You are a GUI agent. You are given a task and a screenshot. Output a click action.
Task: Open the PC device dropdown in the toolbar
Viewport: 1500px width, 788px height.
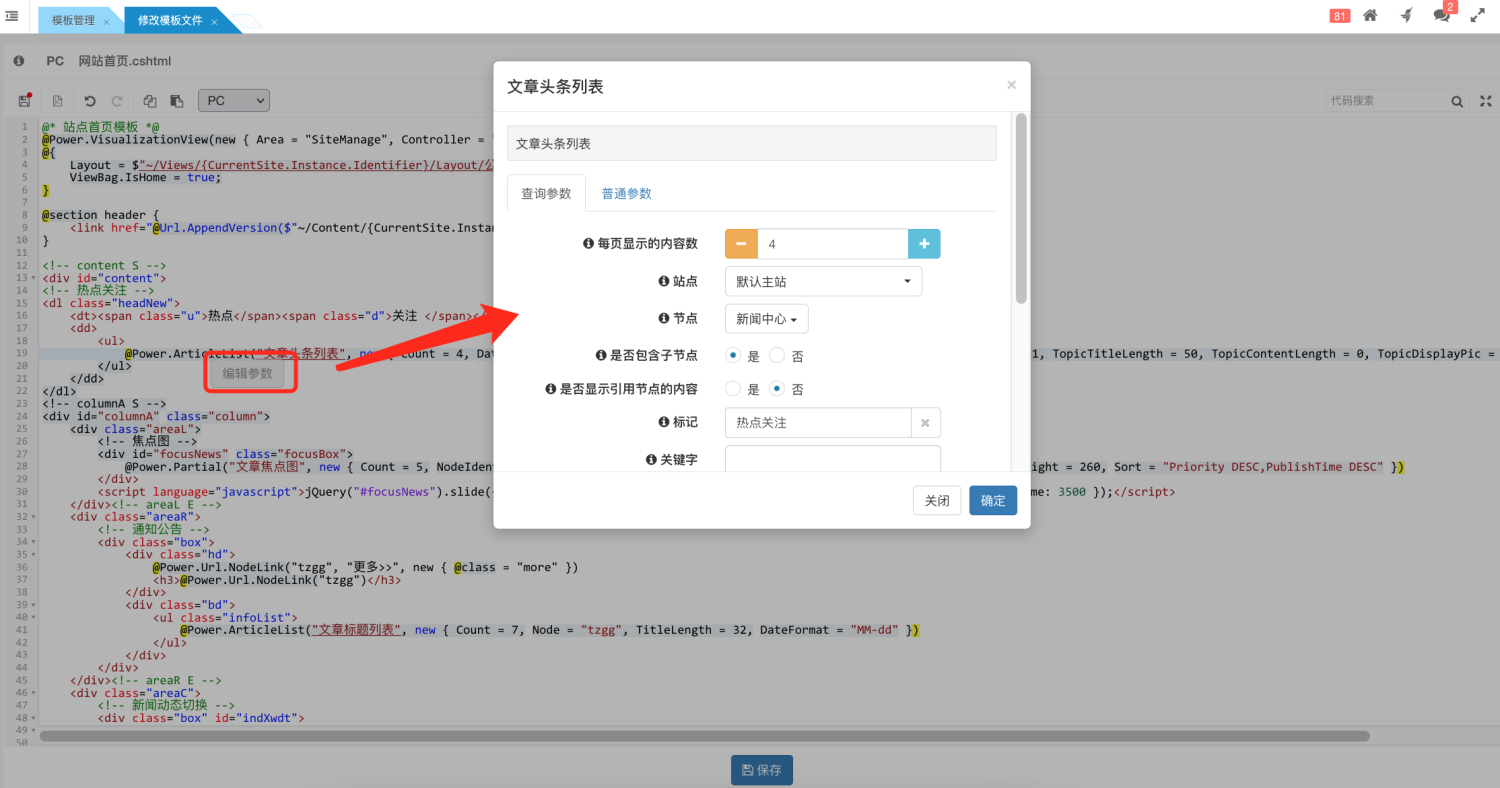click(x=235, y=101)
